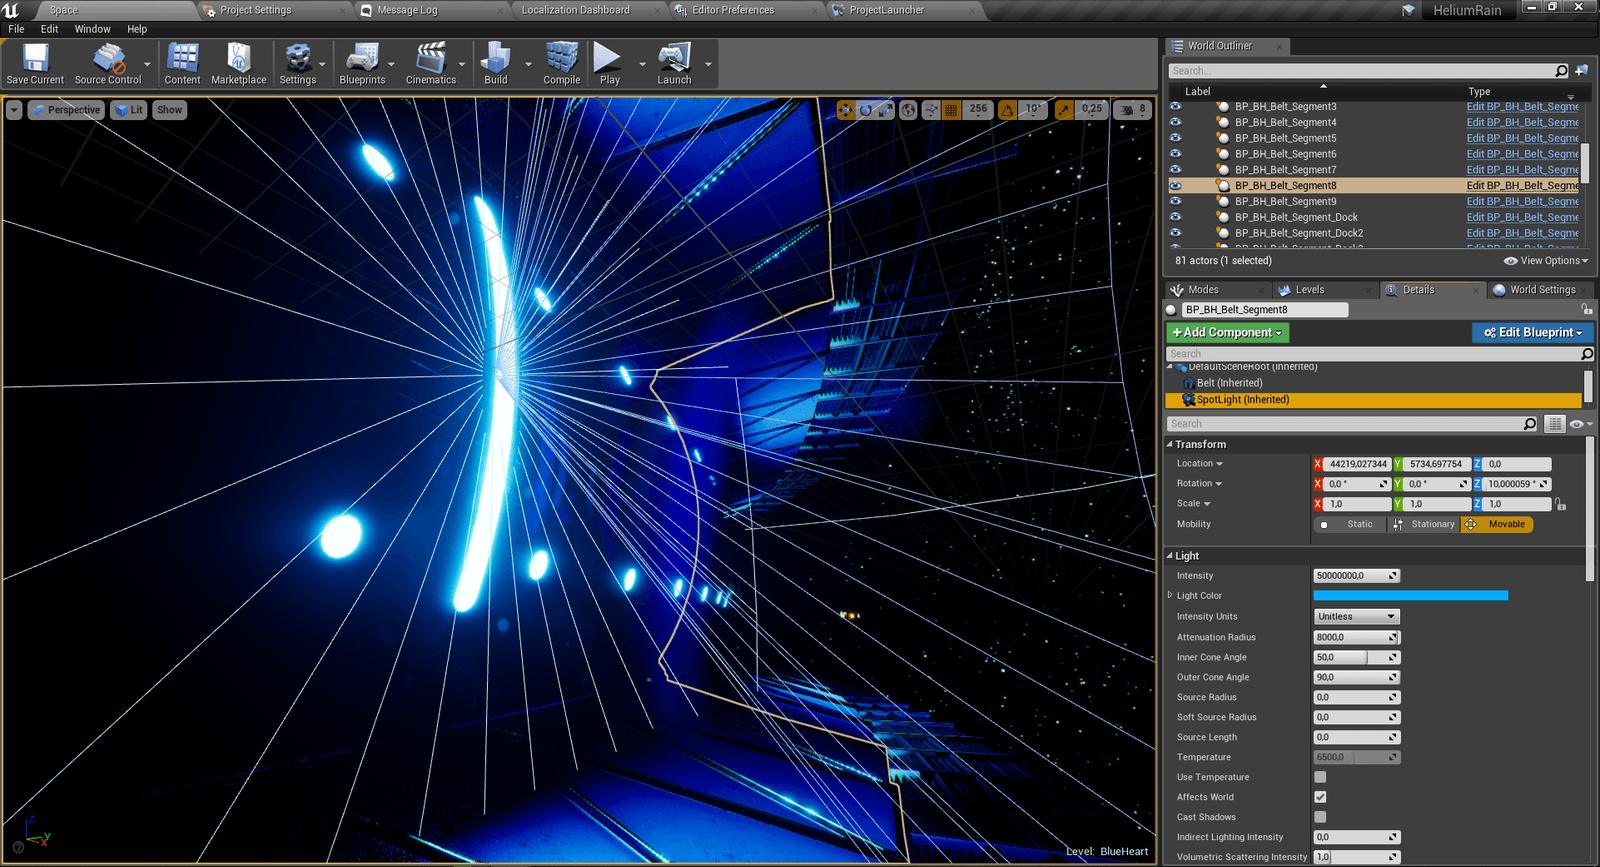The image size is (1600, 867).
Task: Open the Light Color swatch picker
Action: click(1410, 596)
